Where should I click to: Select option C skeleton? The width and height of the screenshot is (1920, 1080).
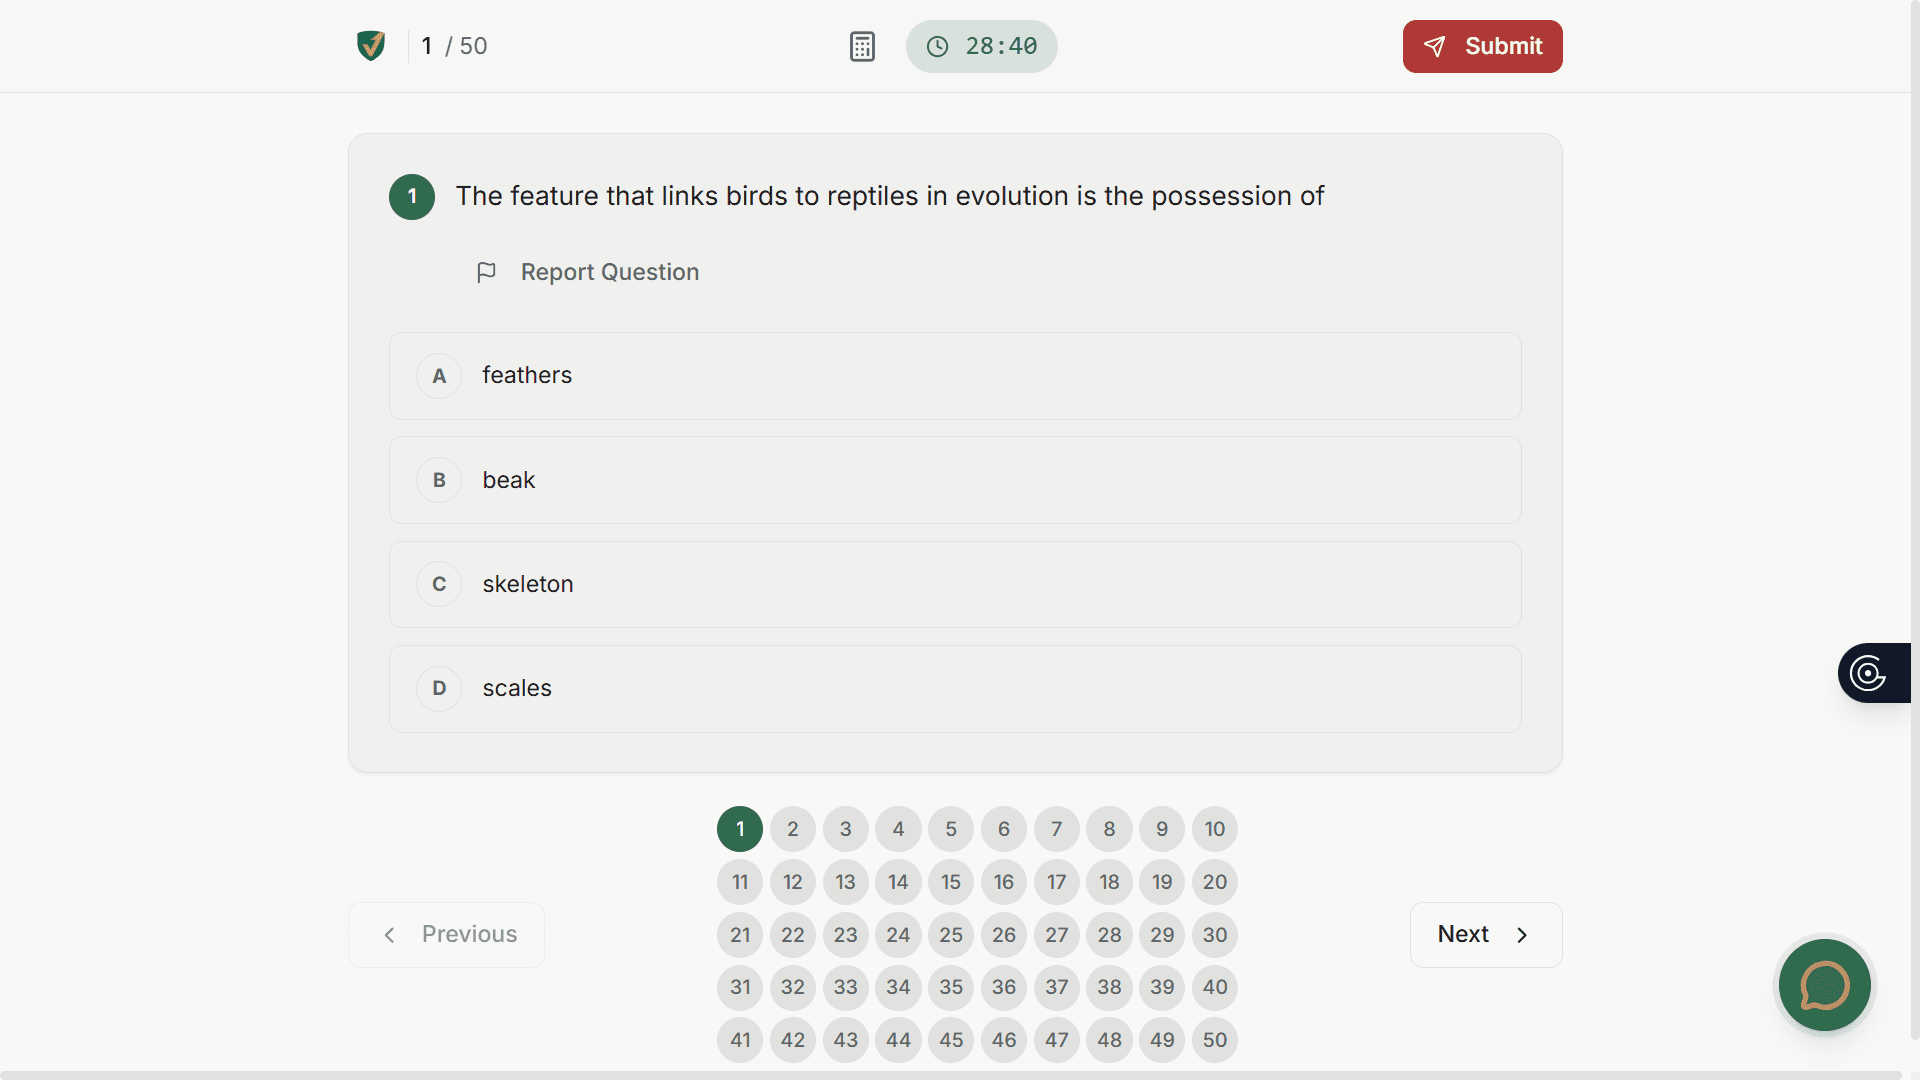tap(955, 585)
